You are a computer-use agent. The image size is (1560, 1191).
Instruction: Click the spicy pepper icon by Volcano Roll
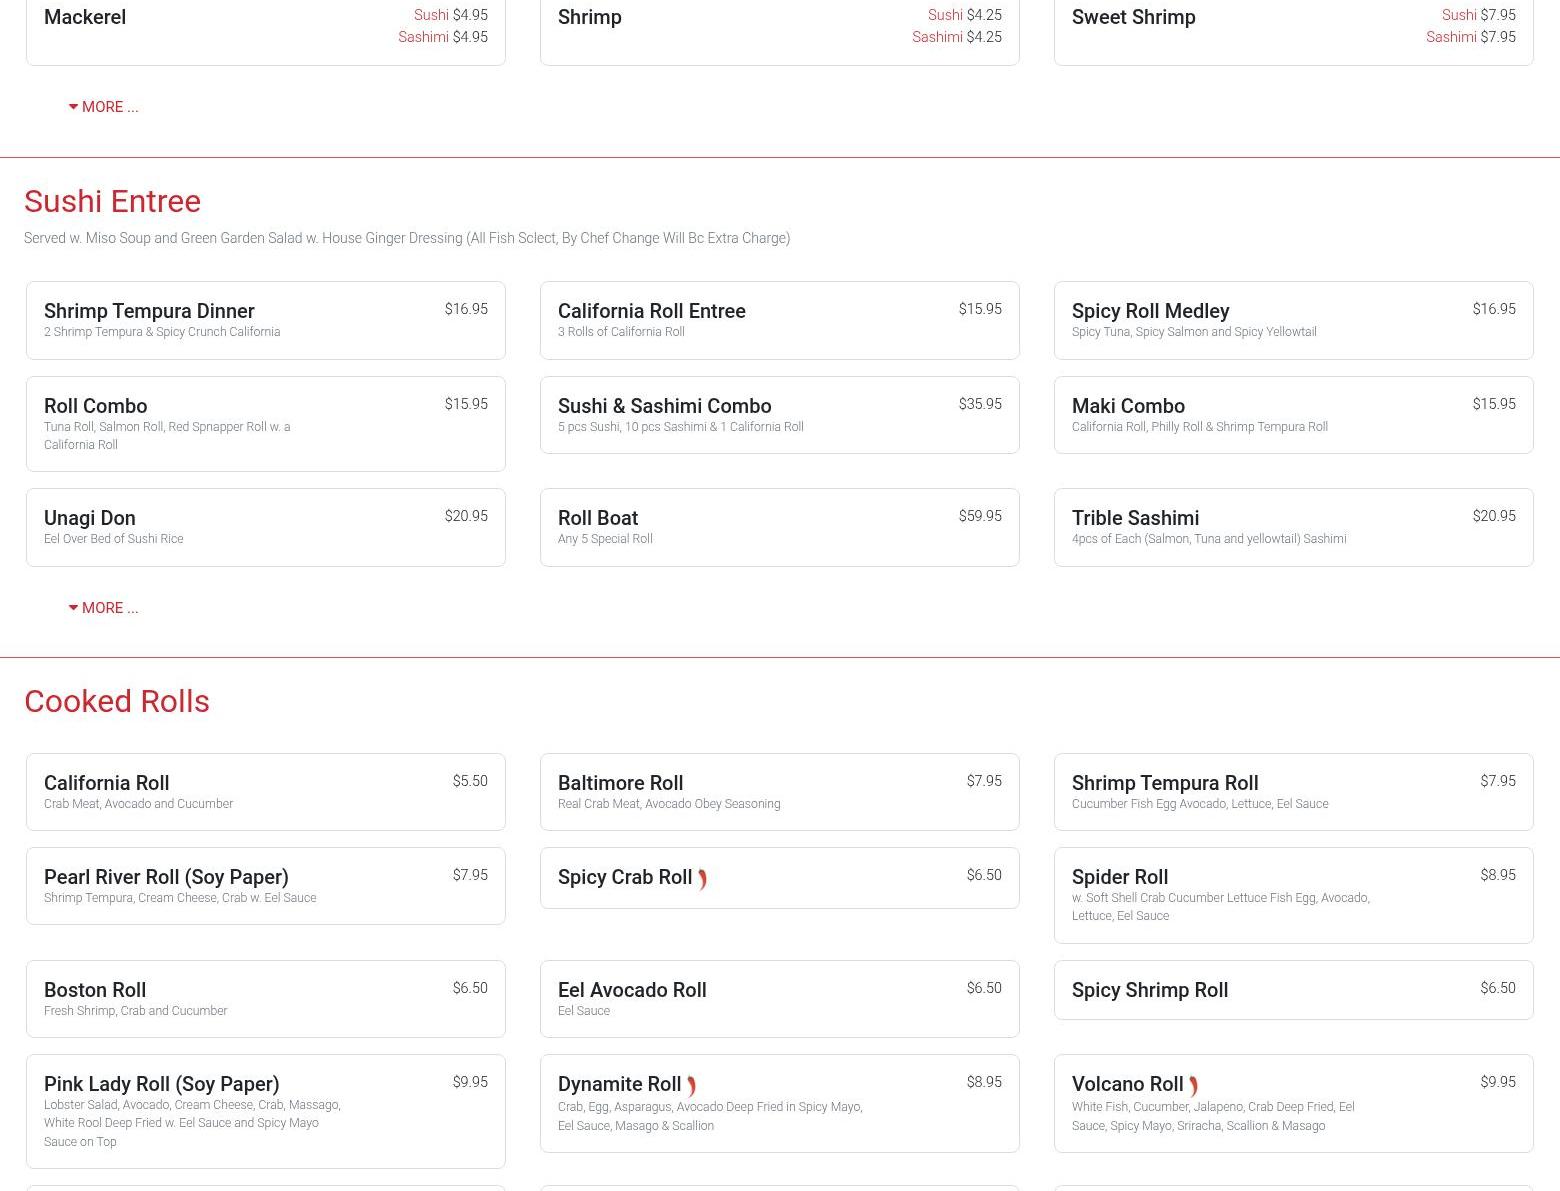coord(1193,1086)
